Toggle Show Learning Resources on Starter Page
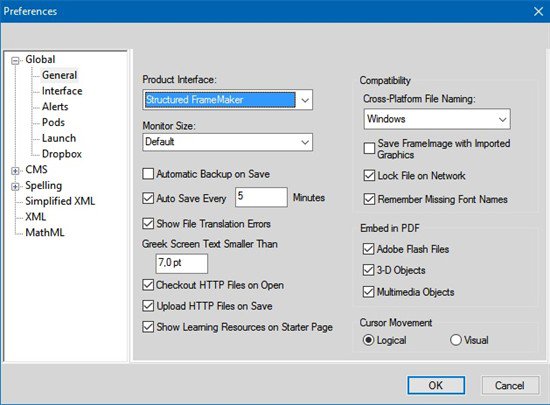 tap(148, 327)
